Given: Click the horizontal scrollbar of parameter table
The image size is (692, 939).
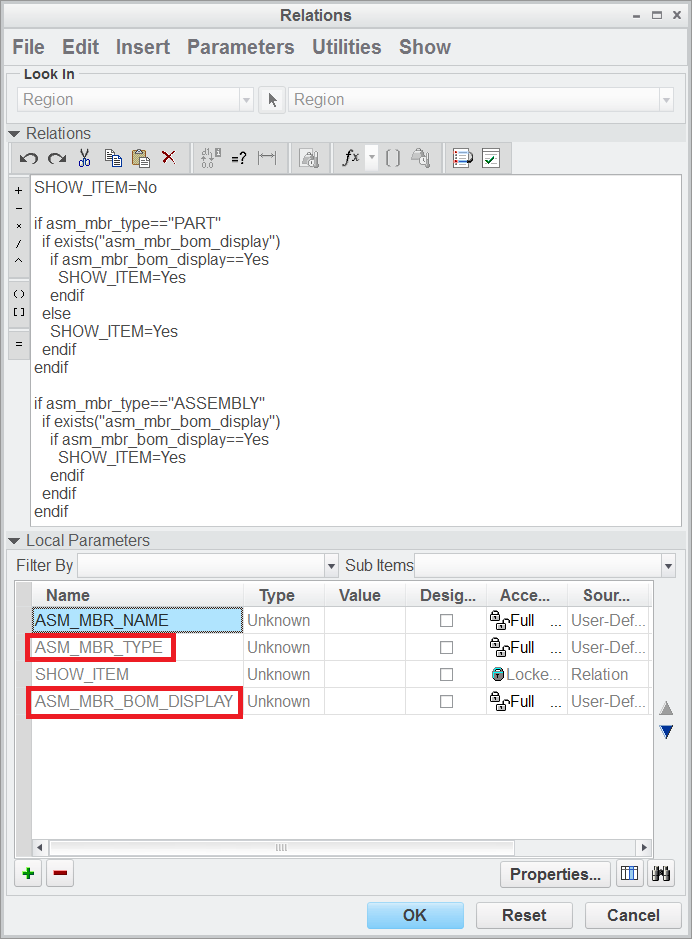Looking at the screenshot, I should [281, 847].
